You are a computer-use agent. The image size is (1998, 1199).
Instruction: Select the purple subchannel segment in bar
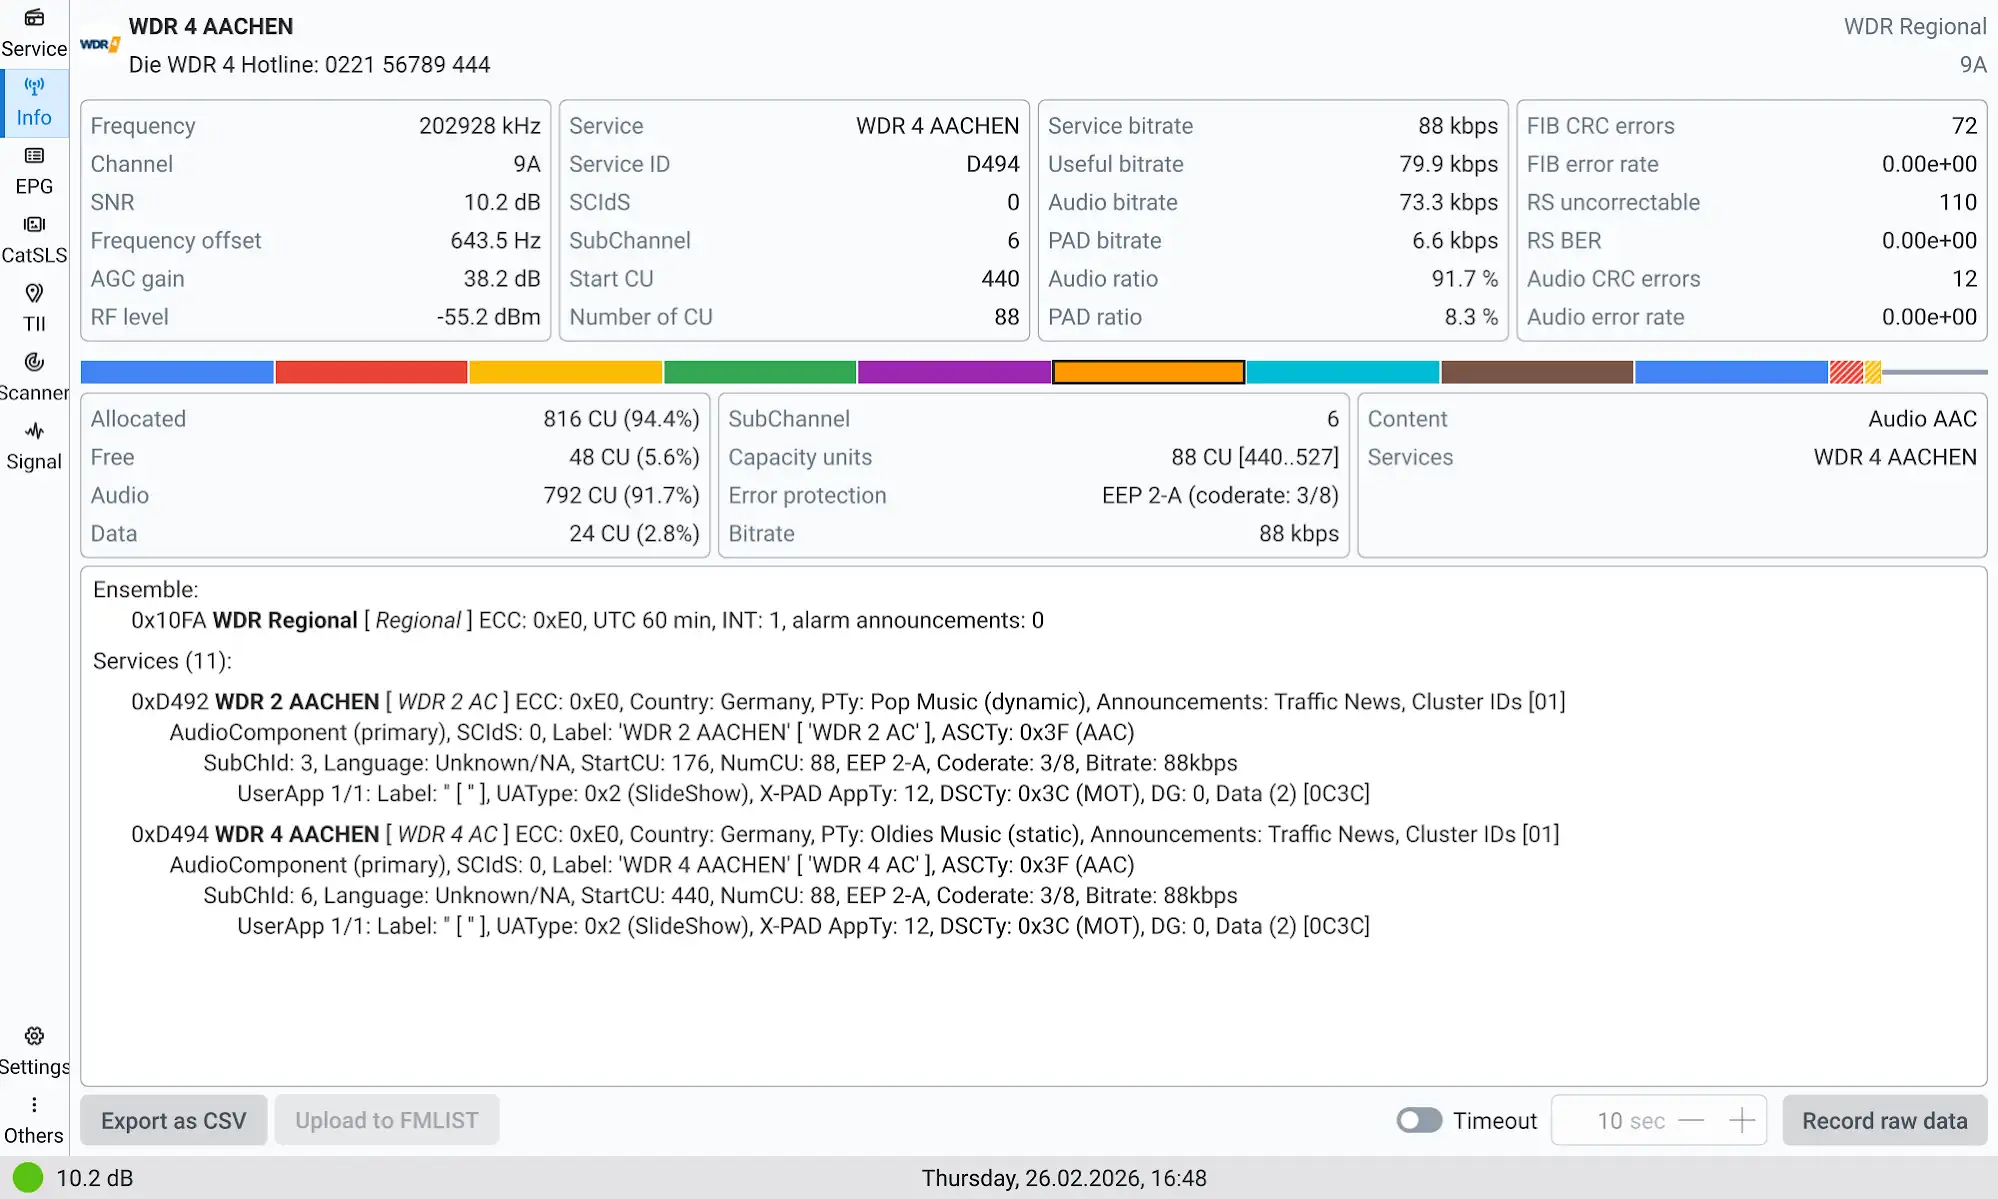coord(953,372)
